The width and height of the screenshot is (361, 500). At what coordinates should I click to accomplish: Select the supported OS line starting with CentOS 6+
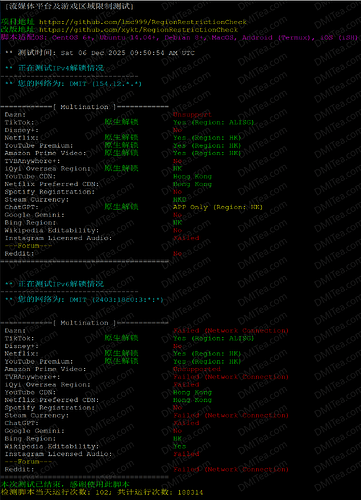tap(205, 37)
